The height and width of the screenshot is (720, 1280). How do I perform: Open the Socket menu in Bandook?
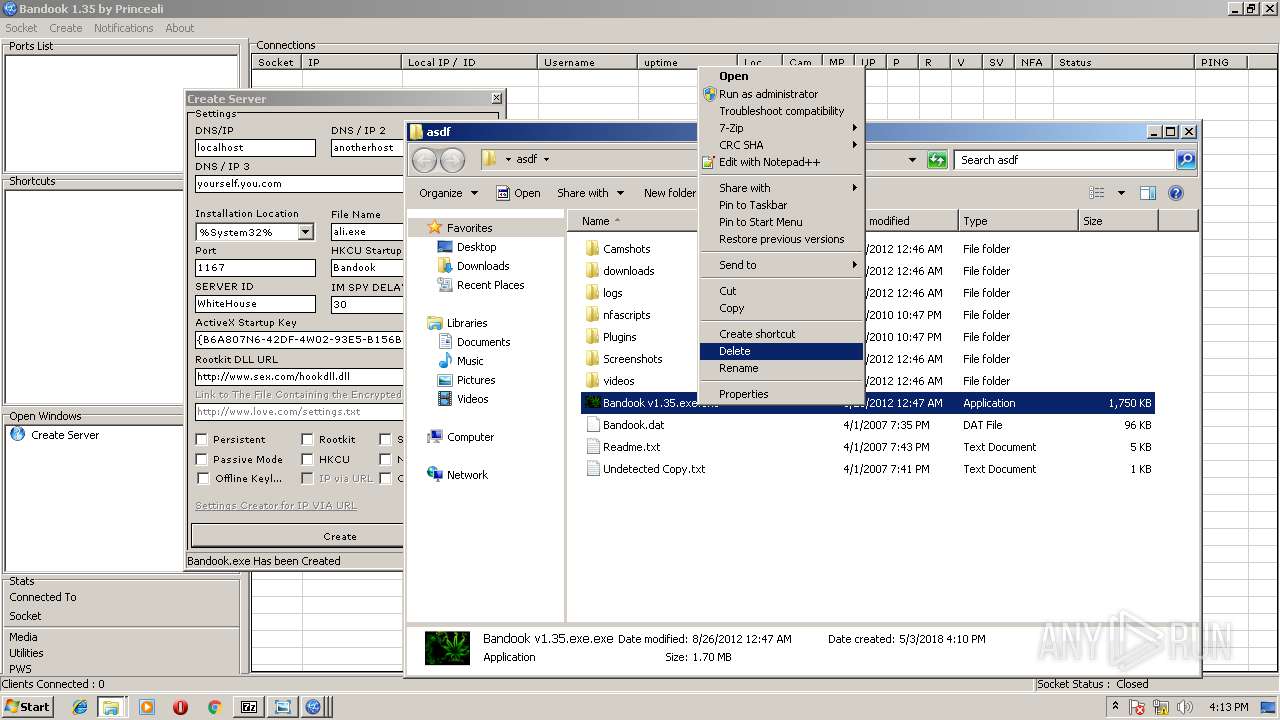21,28
